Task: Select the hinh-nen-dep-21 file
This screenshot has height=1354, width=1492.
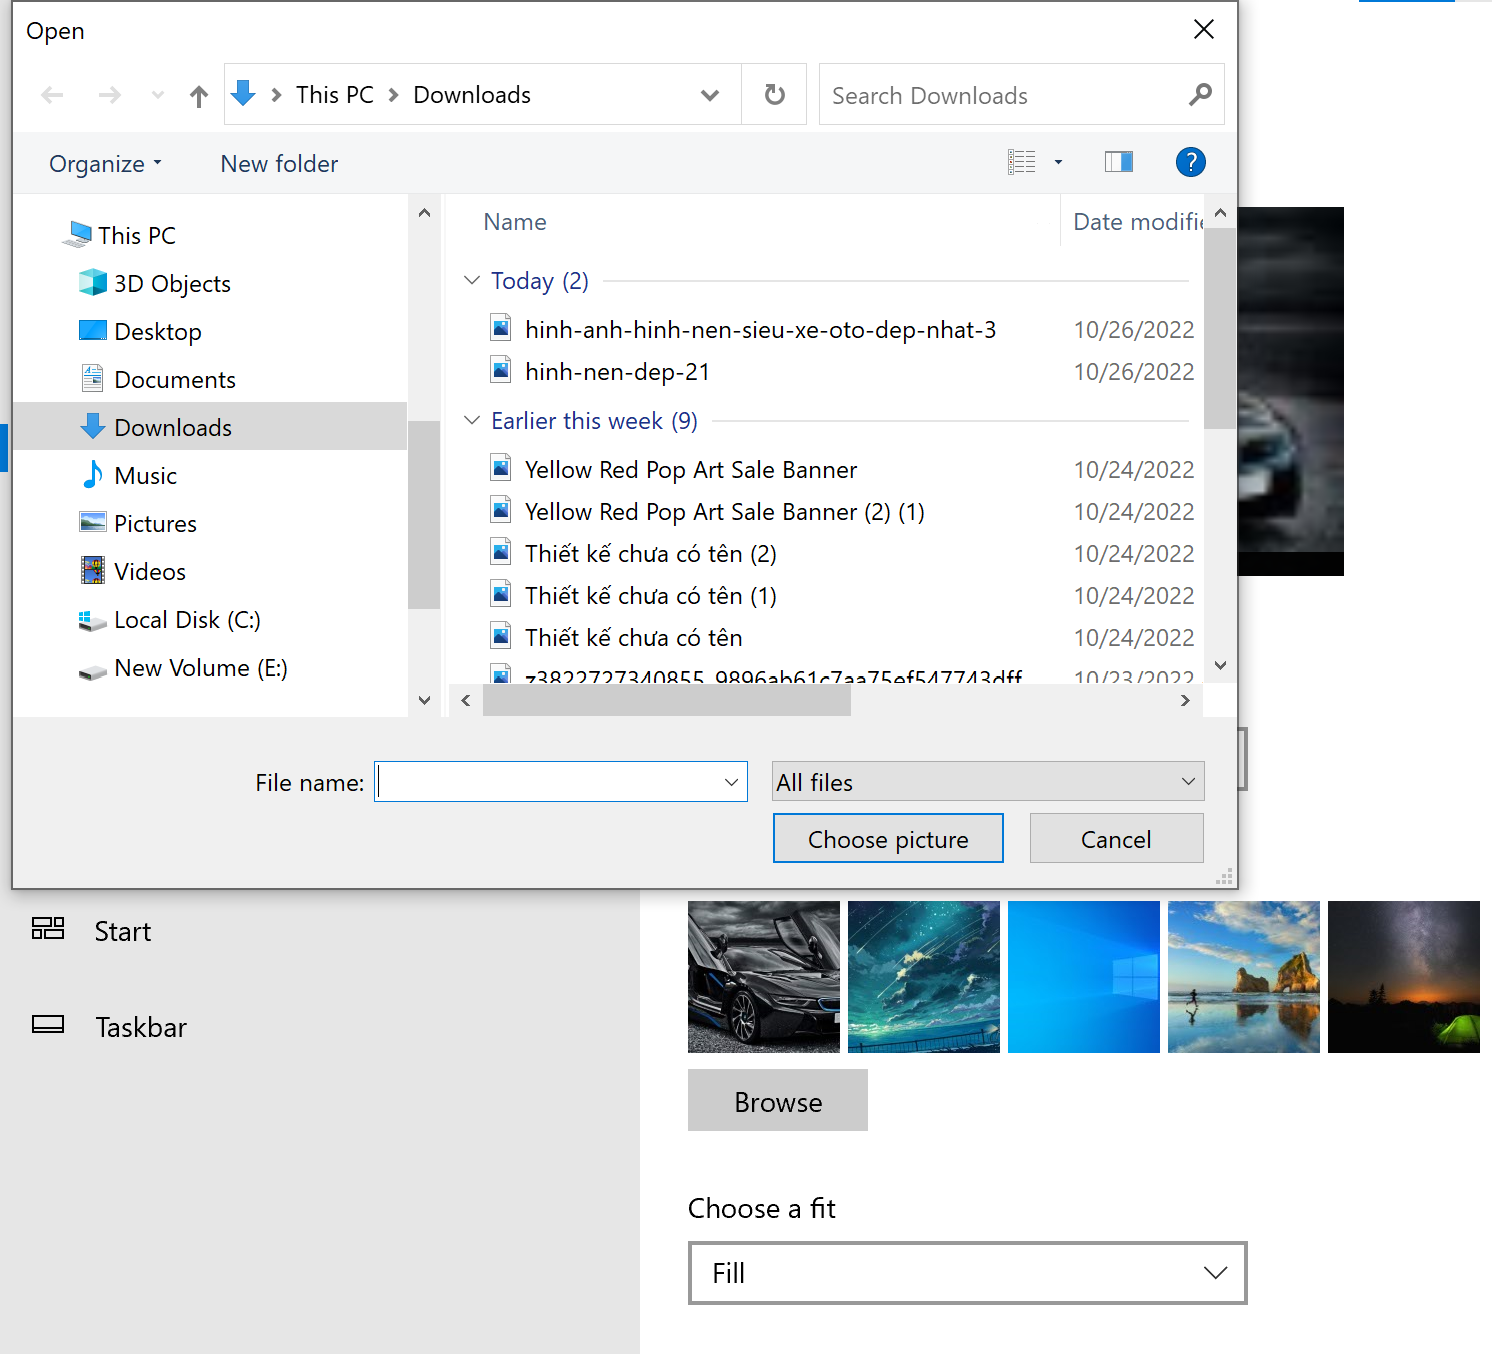Action: coord(617,372)
